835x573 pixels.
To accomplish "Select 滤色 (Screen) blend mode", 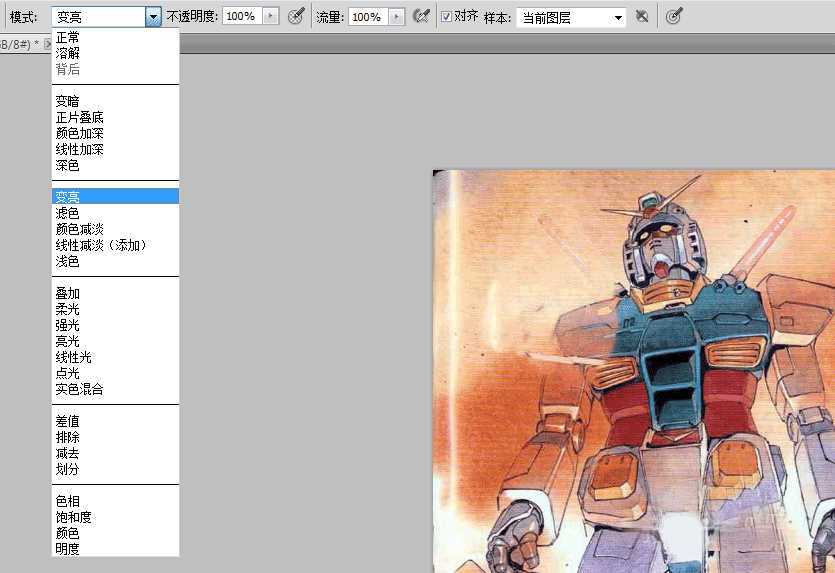I will 68,213.
